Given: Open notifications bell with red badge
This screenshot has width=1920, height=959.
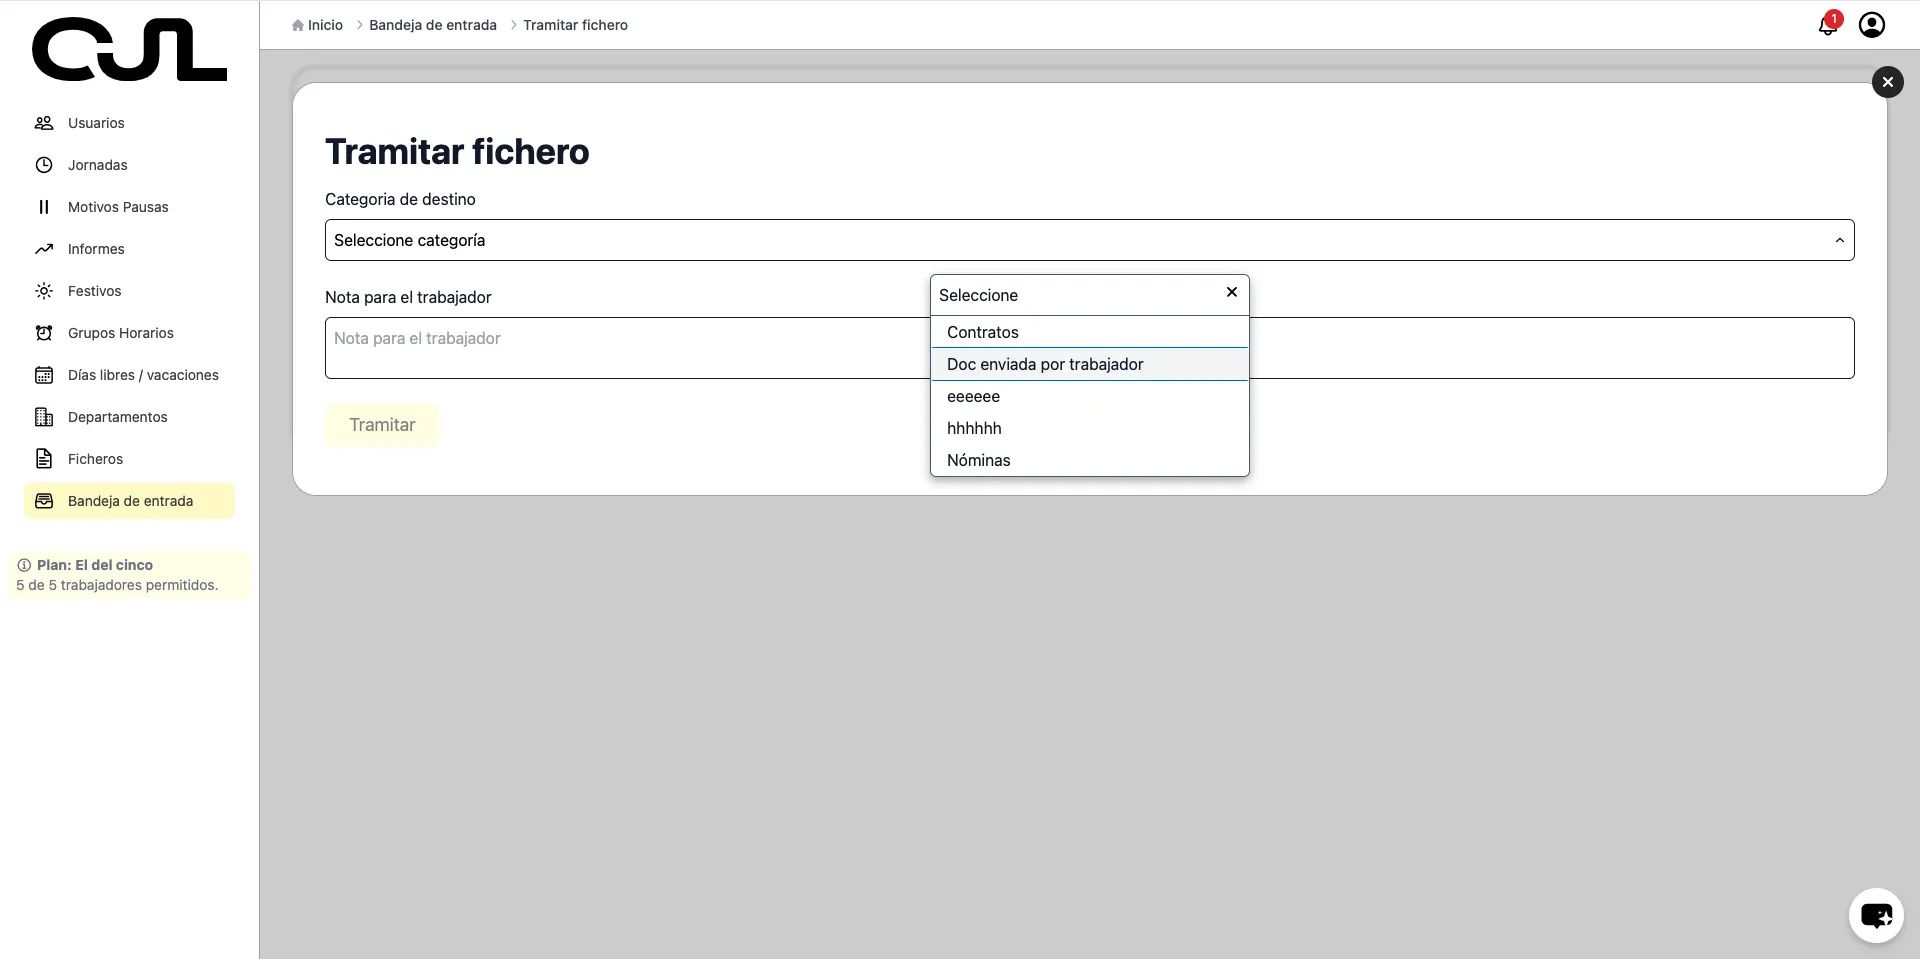Looking at the screenshot, I should pos(1827,25).
